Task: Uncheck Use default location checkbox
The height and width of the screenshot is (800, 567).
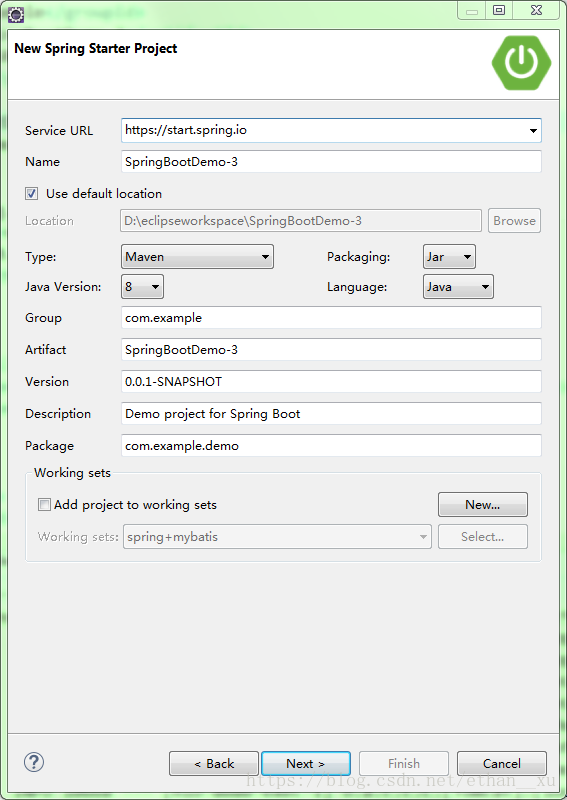Action: tap(32, 193)
